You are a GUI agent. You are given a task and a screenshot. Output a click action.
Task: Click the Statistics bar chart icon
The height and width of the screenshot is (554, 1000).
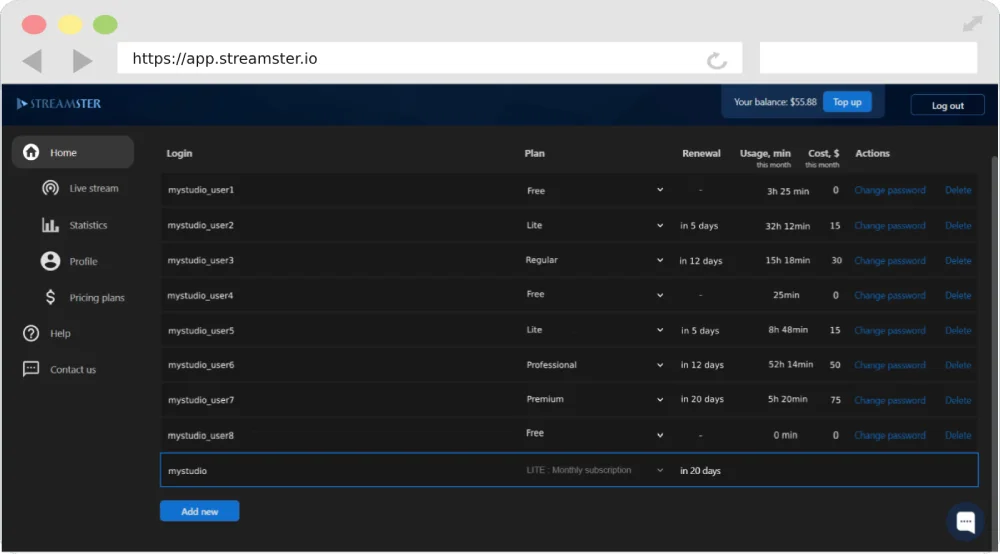point(50,224)
